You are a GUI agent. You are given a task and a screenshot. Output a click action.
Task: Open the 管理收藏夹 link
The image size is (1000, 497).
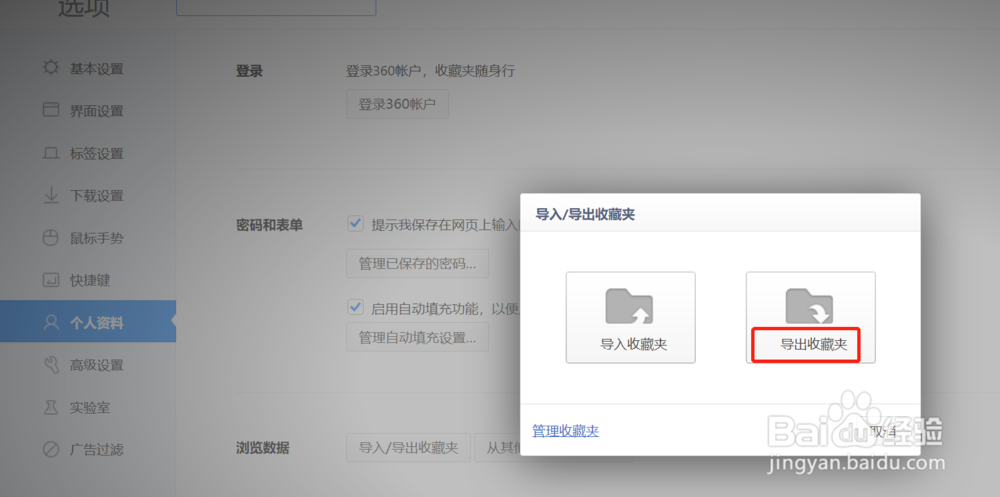point(566,431)
